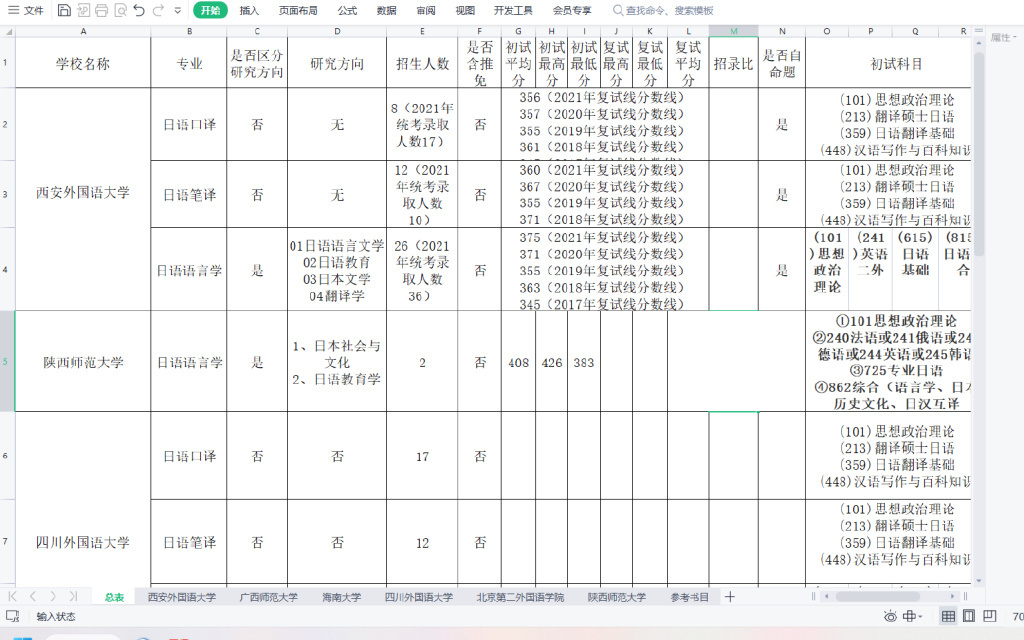1024x640 pixels.
Task: Select the 开始 ribbon tab
Action: (x=210, y=10)
